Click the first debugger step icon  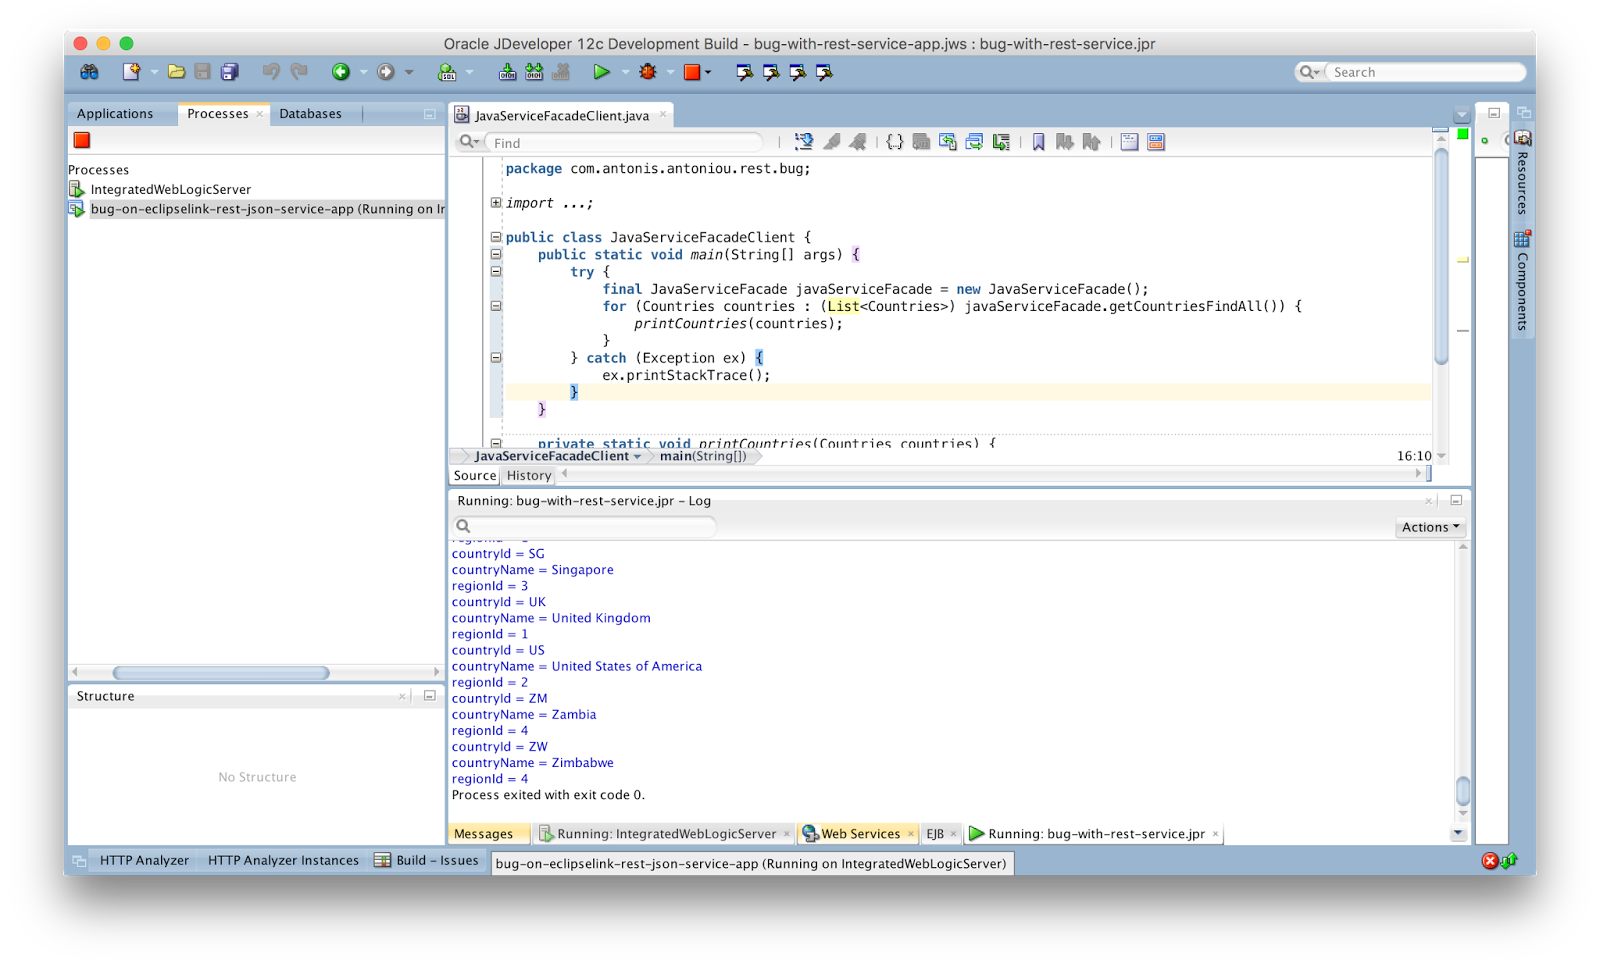(x=744, y=72)
